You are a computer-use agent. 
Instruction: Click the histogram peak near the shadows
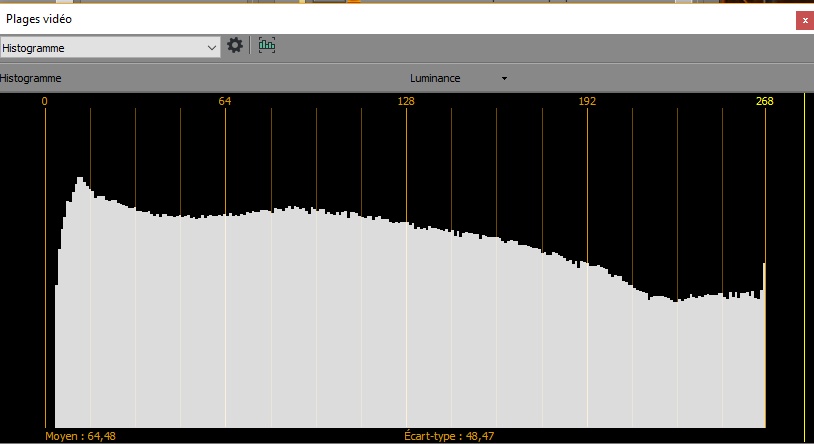[x=80, y=183]
